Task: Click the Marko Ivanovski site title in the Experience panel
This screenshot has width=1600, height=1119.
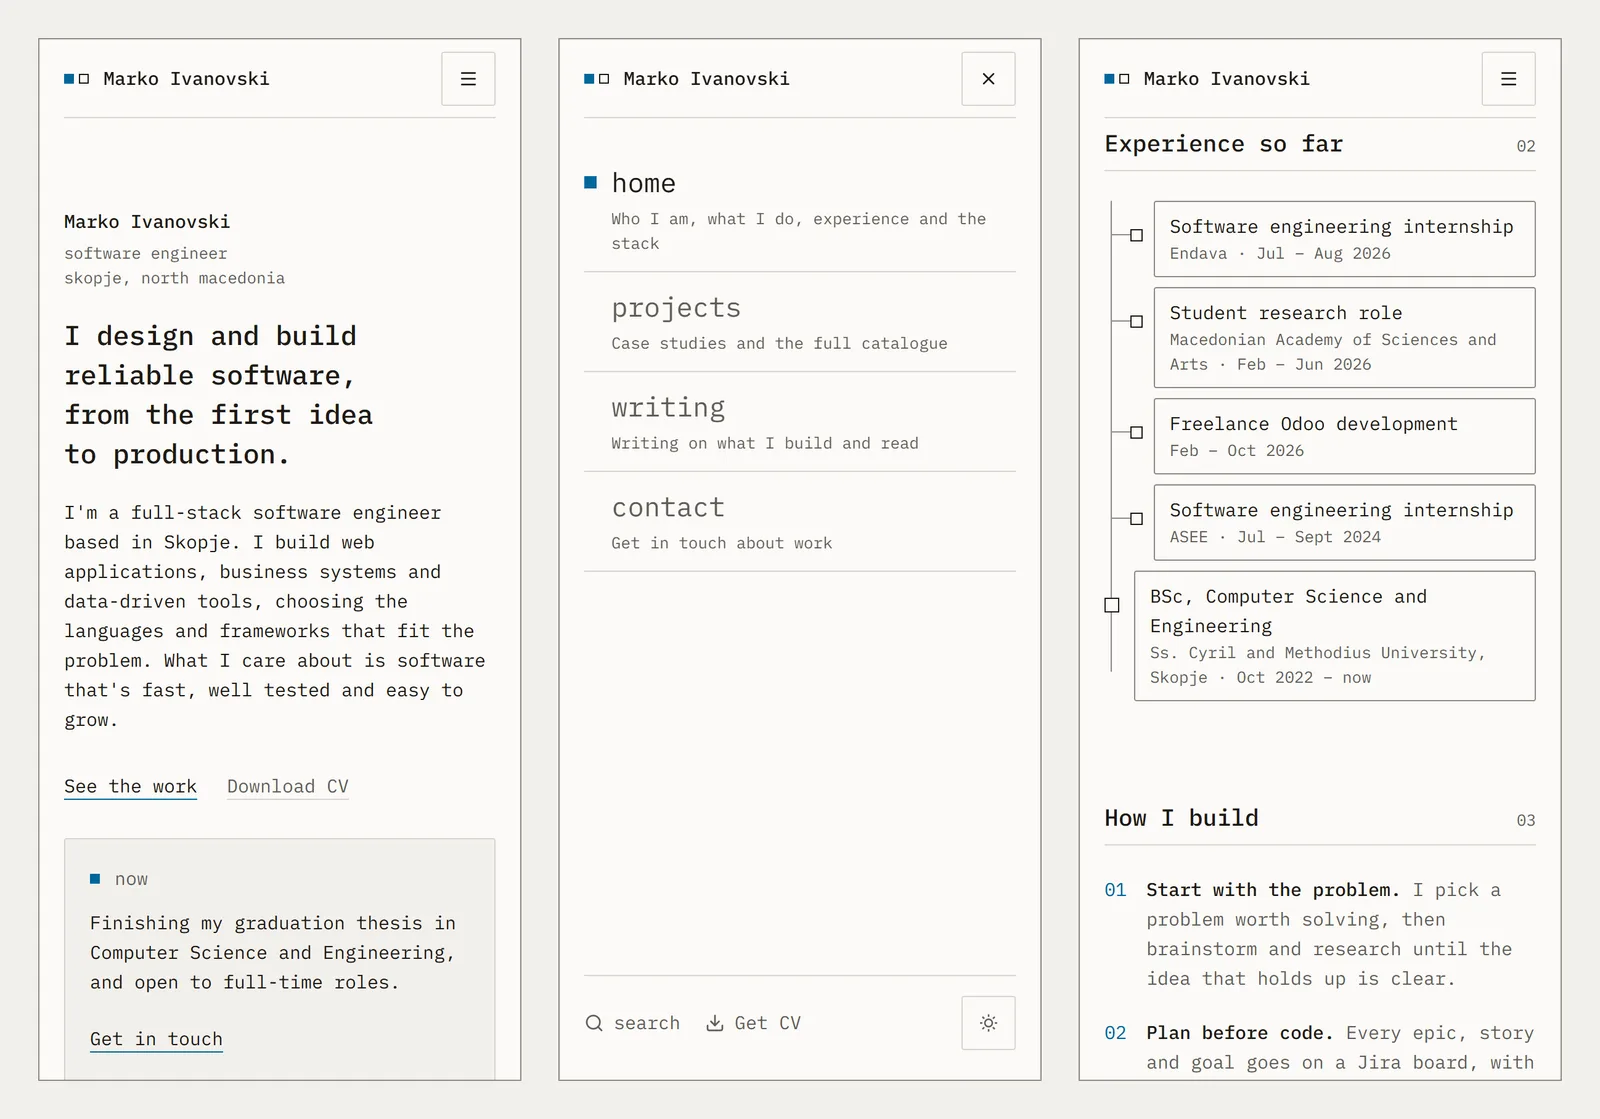Action: (1226, 79)
